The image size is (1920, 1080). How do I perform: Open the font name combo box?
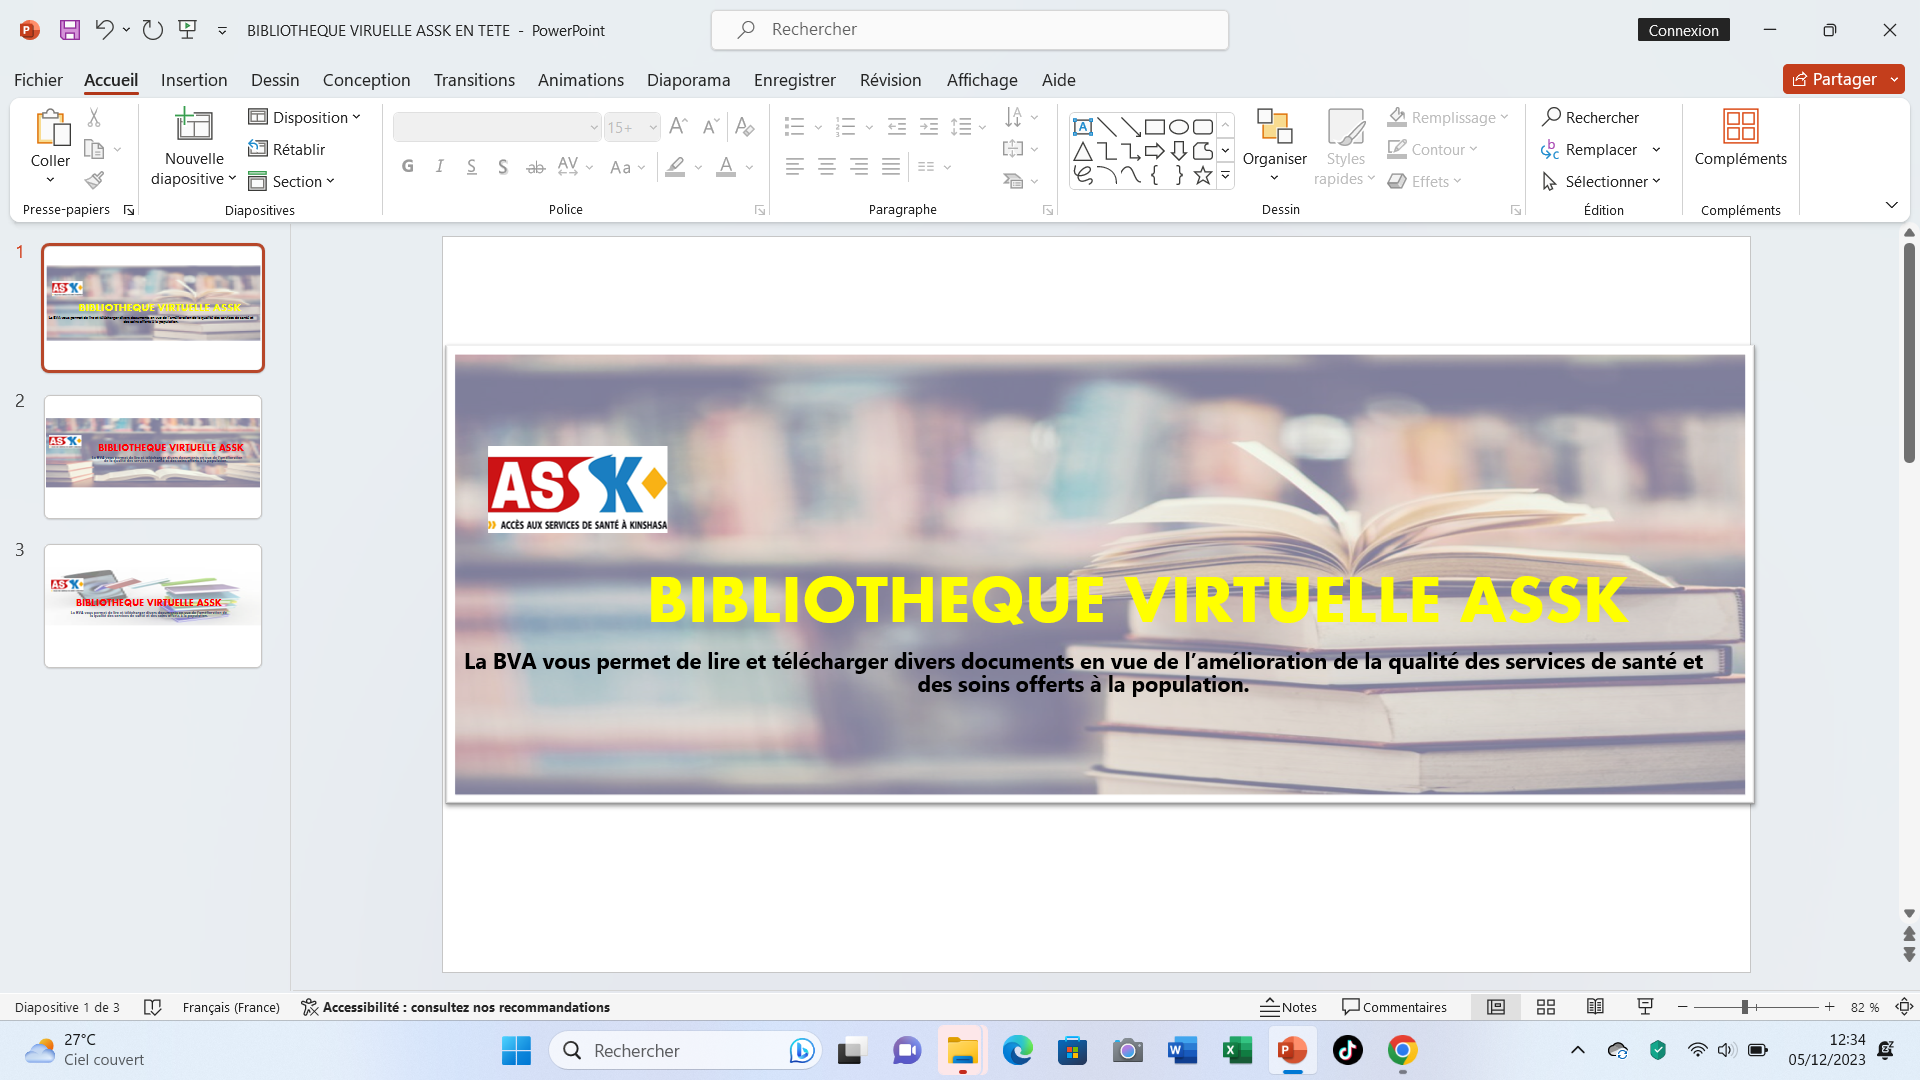click(x=497, y=127)
